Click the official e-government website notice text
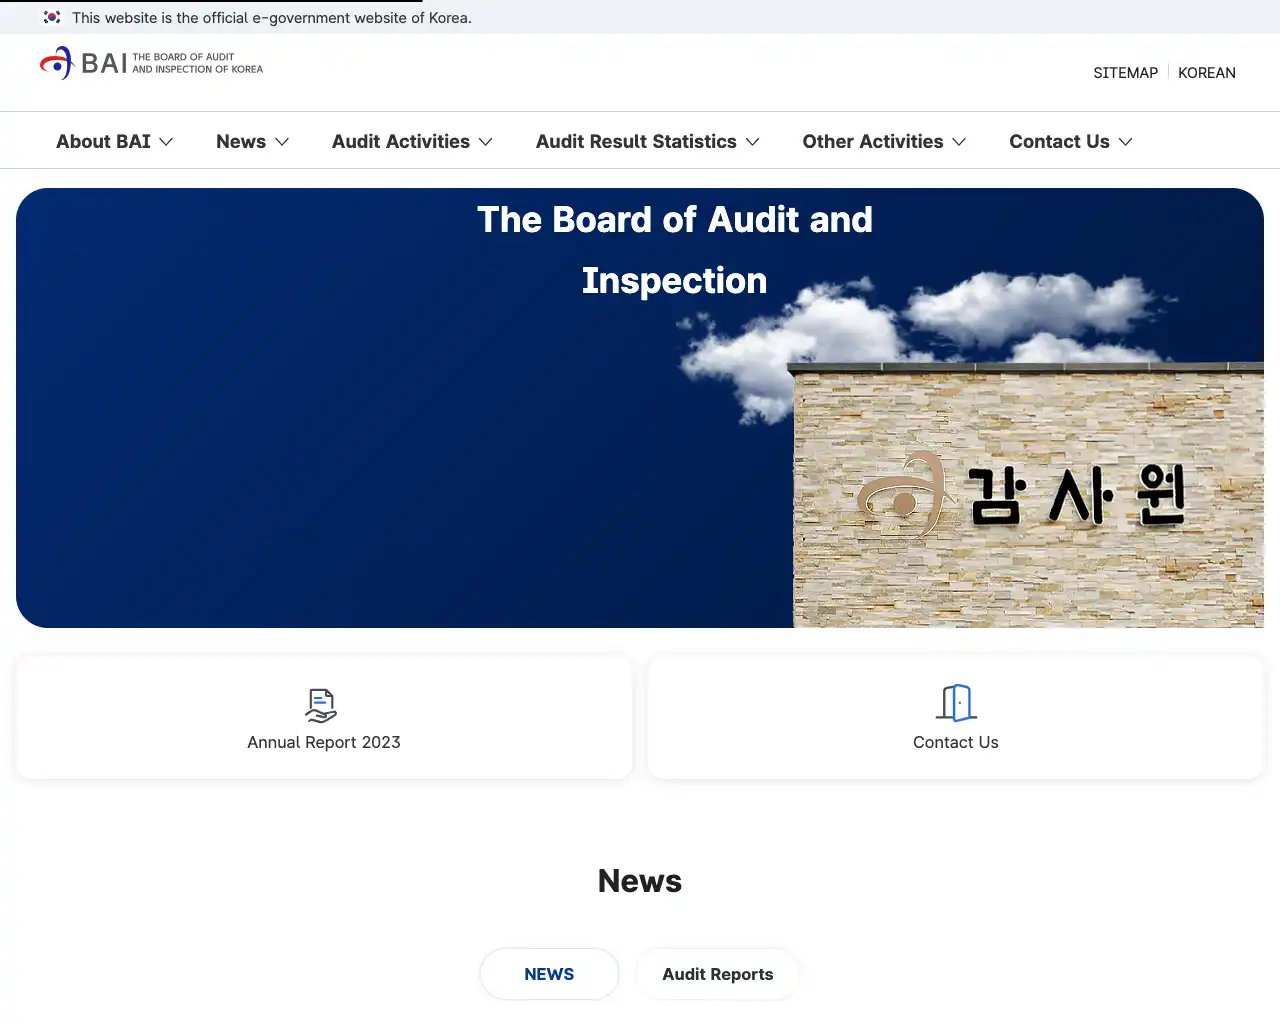Screen dimensions: 1280x1024 click(272, 17)
